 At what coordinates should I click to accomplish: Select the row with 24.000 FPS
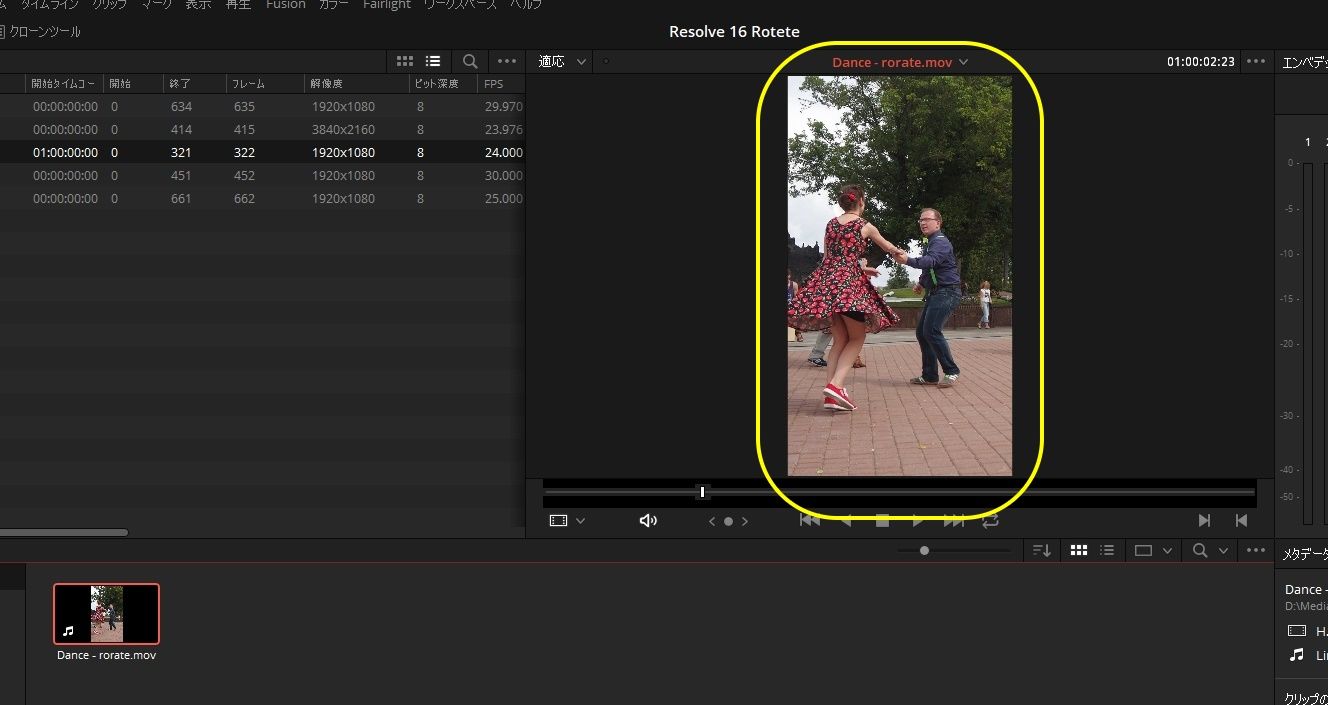tap(262, 153)
